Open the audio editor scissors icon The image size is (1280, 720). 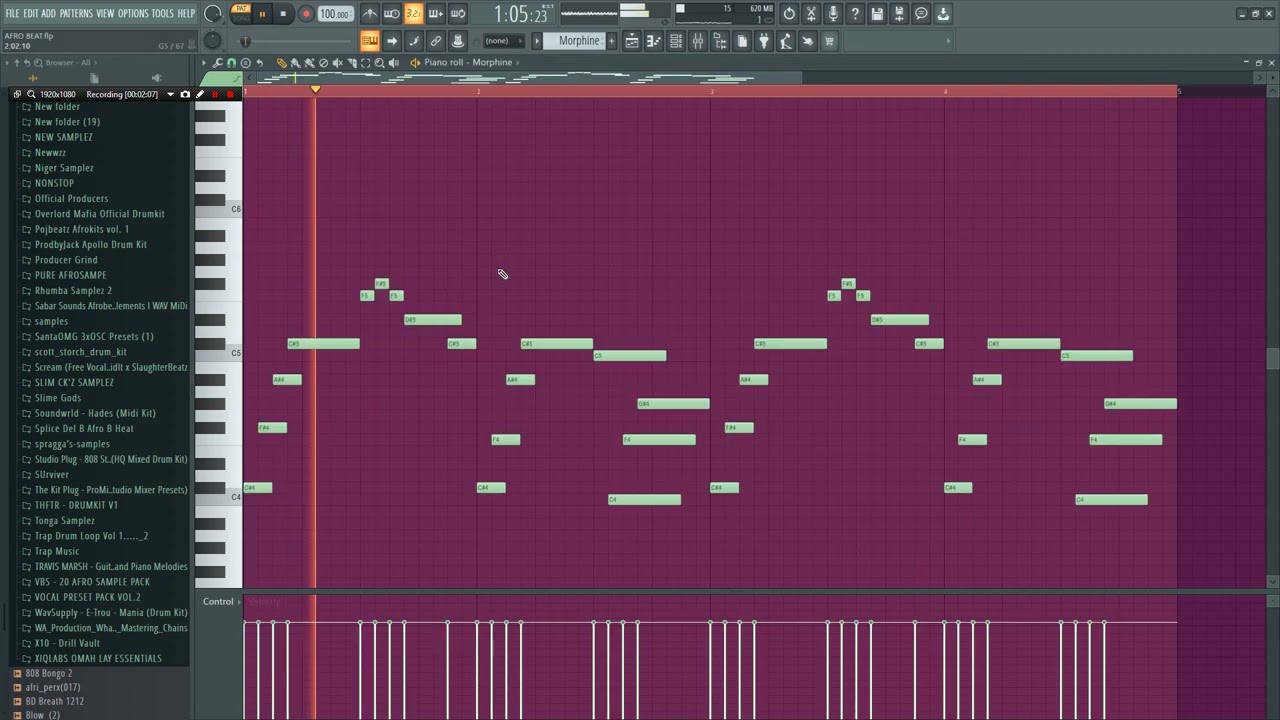point(811,14)
